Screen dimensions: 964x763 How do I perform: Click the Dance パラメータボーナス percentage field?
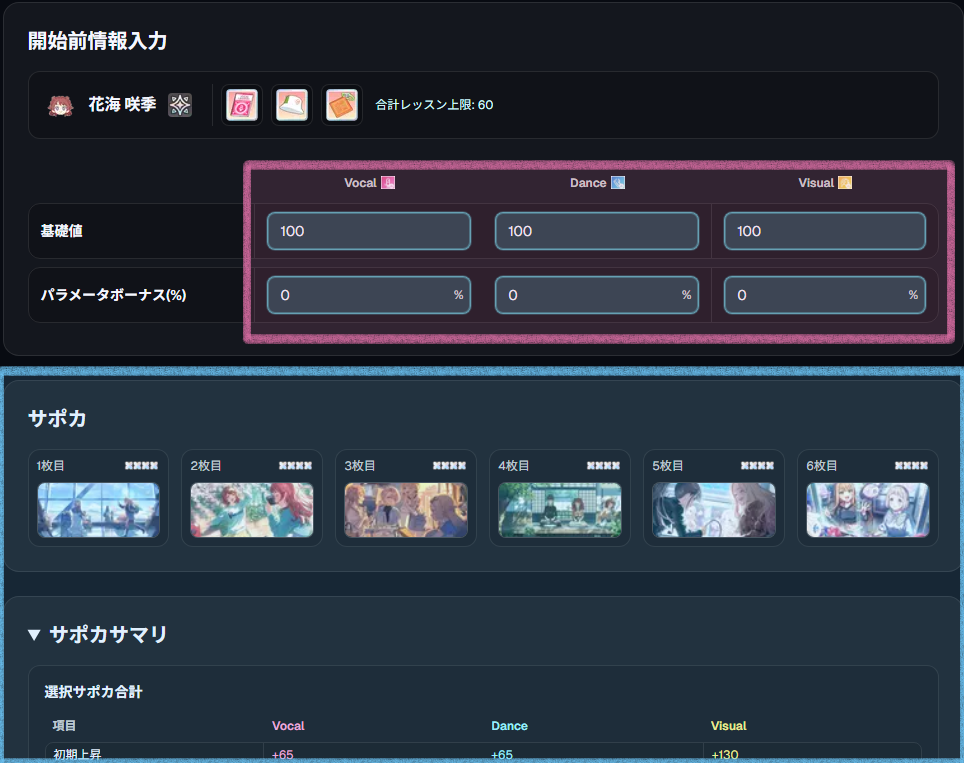click(596, 295)
